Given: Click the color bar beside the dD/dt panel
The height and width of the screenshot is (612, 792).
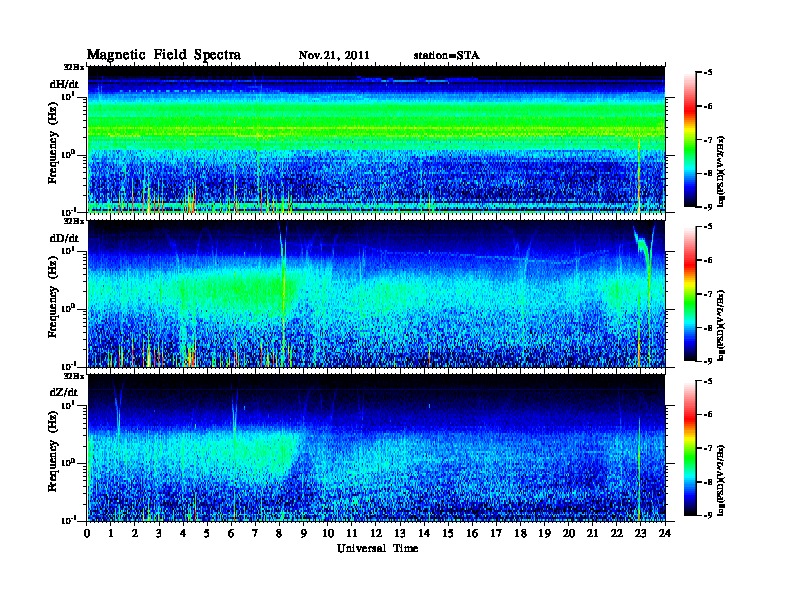Looking at the screenshot, I should click(690, 294).
